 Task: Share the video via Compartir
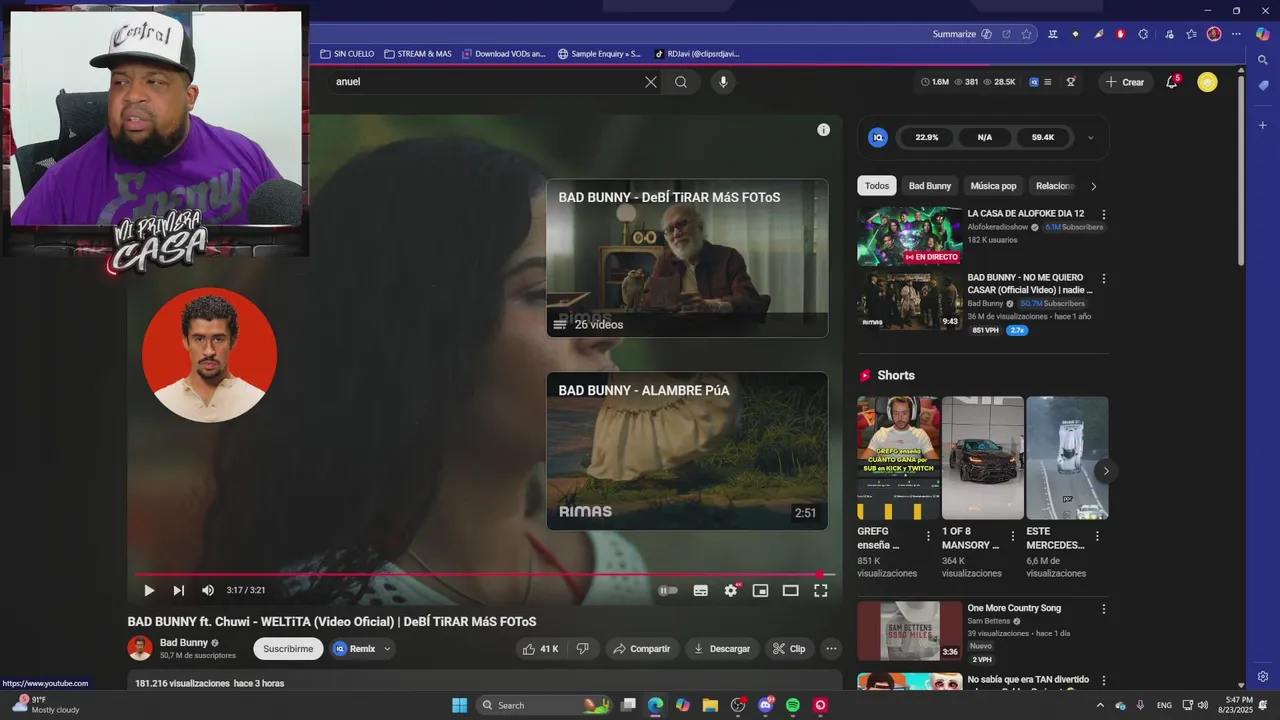click(640, 649)
